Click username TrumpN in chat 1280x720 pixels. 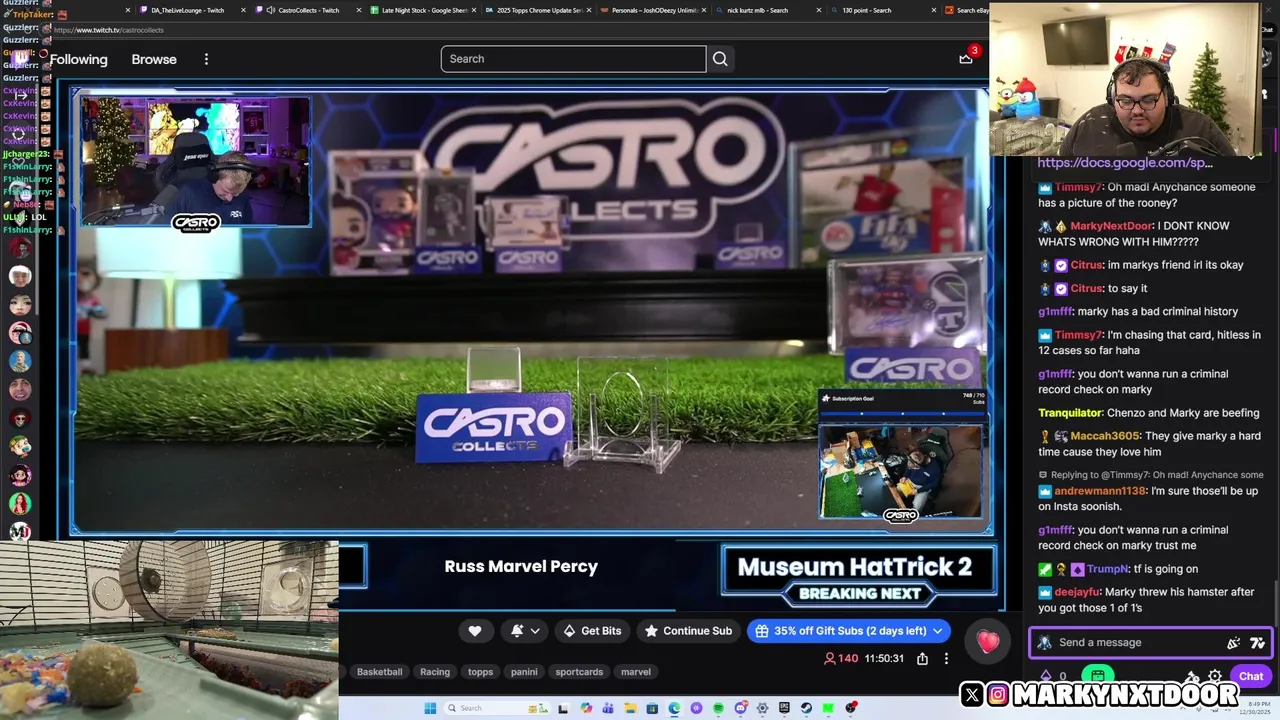click(1107, 569)
